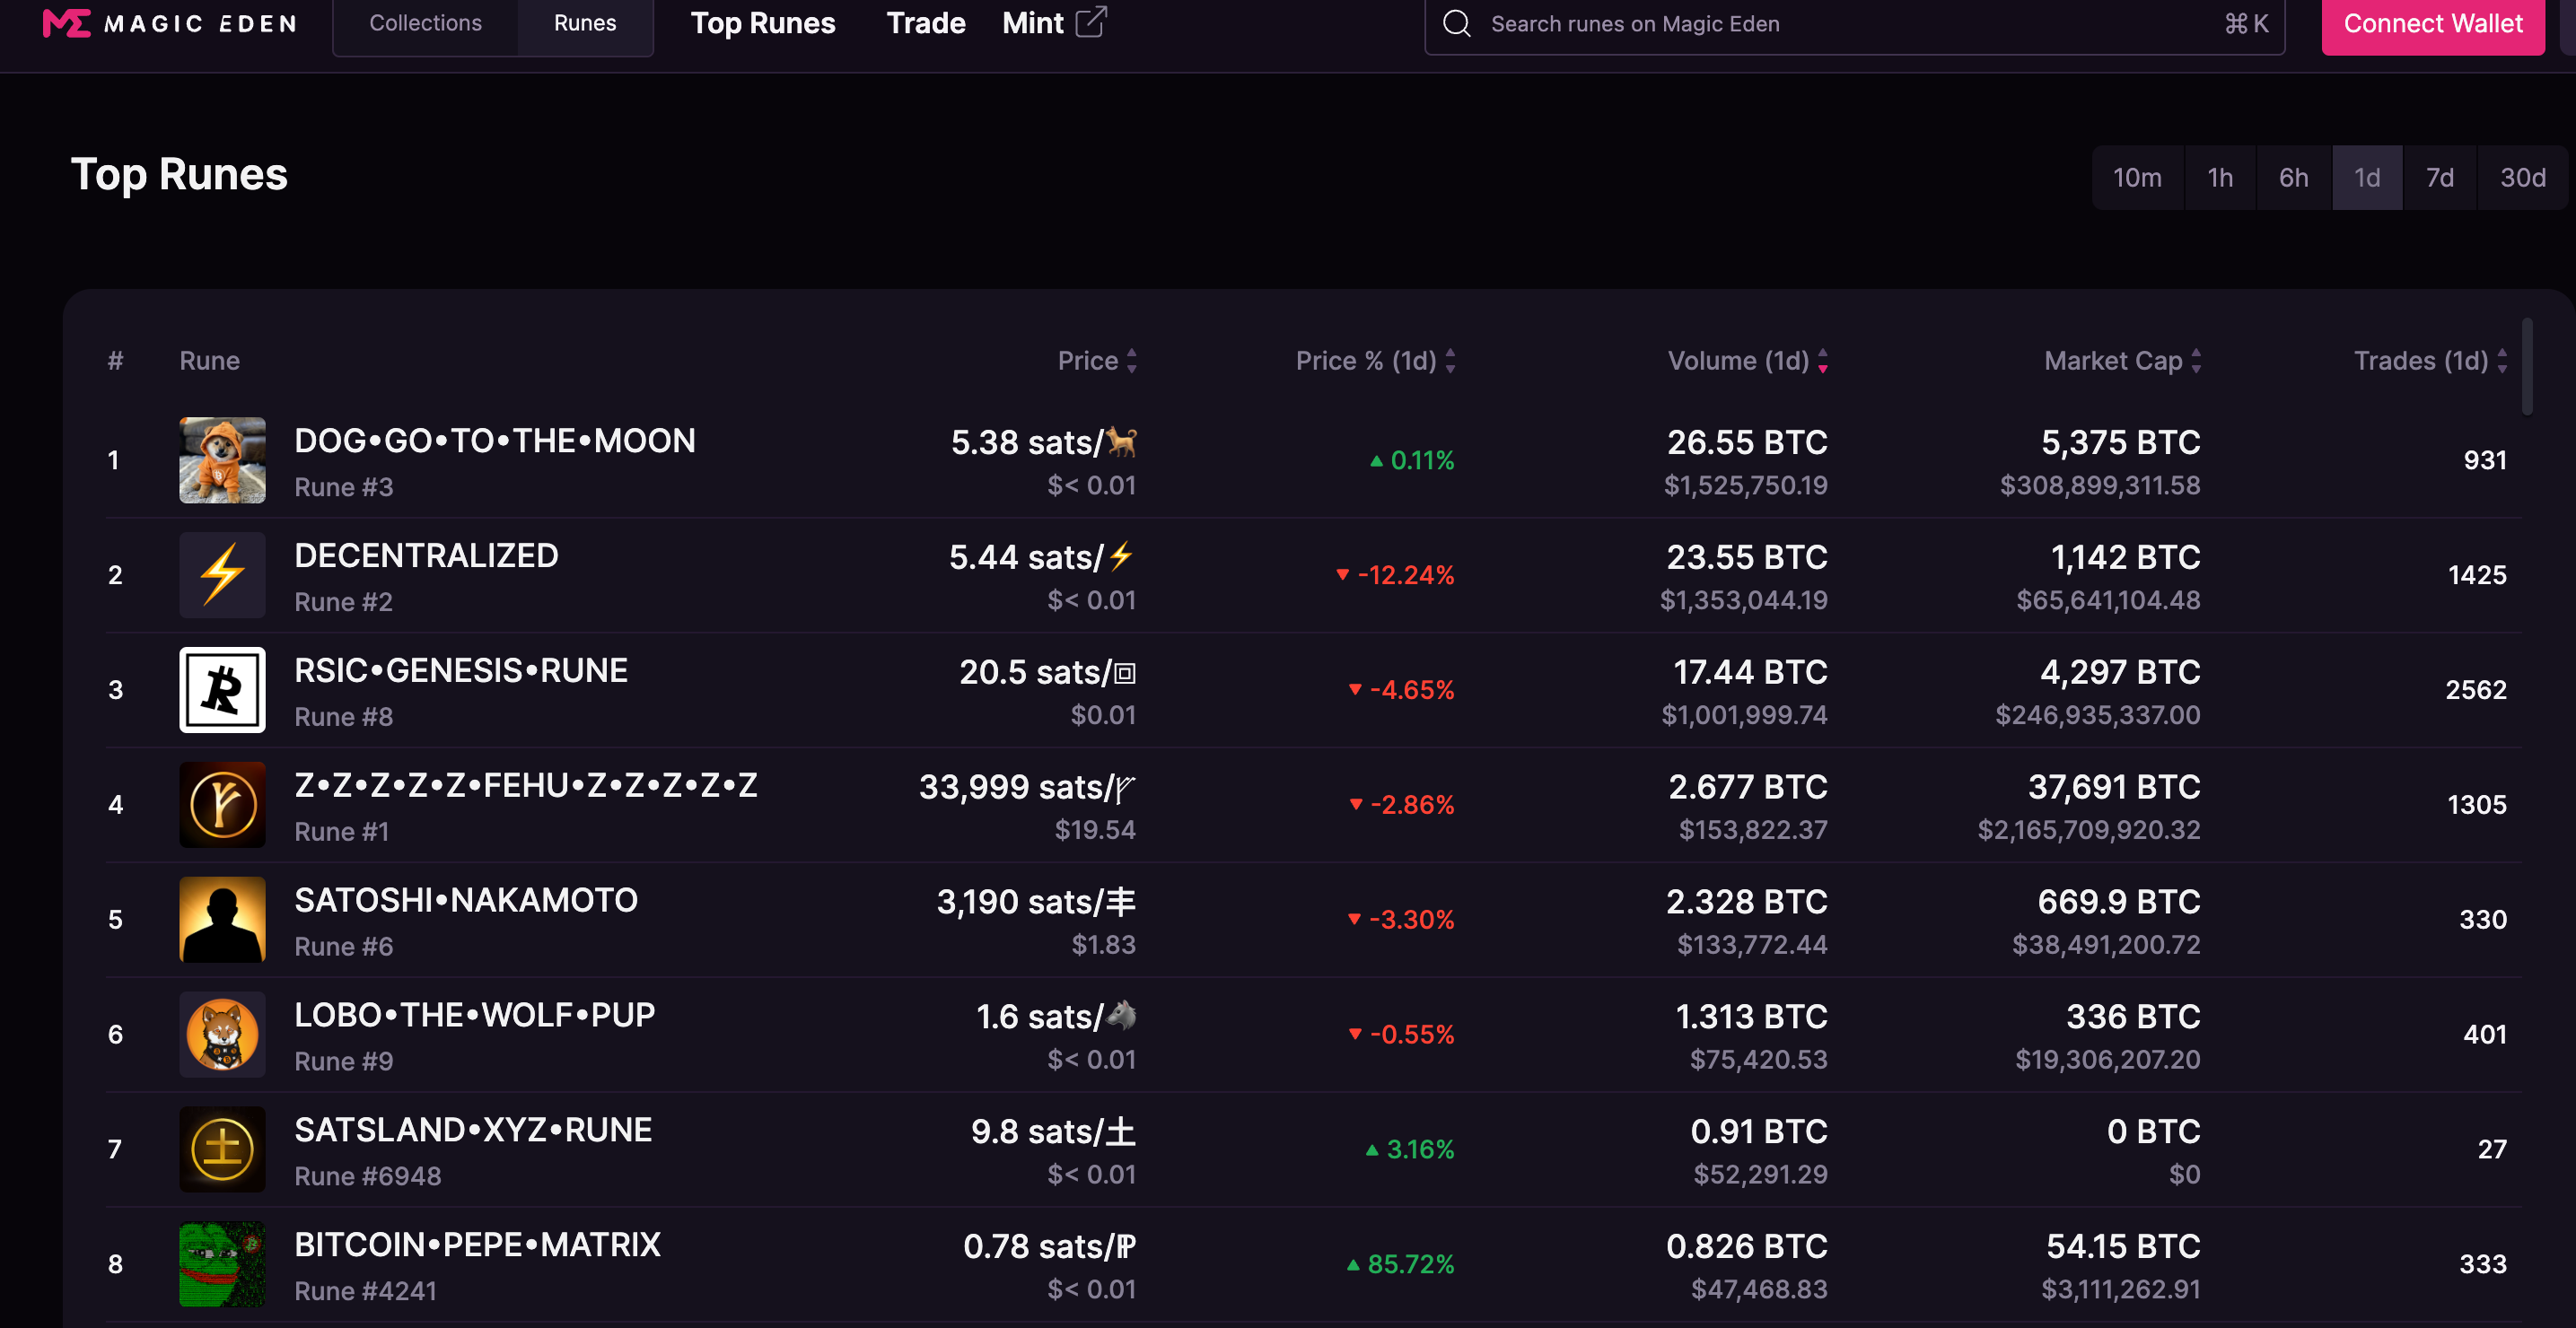Screen dimensions: 2576x1328
Task: Click '17.44 BTC' volume cell
Action: tap(1750, 672)
